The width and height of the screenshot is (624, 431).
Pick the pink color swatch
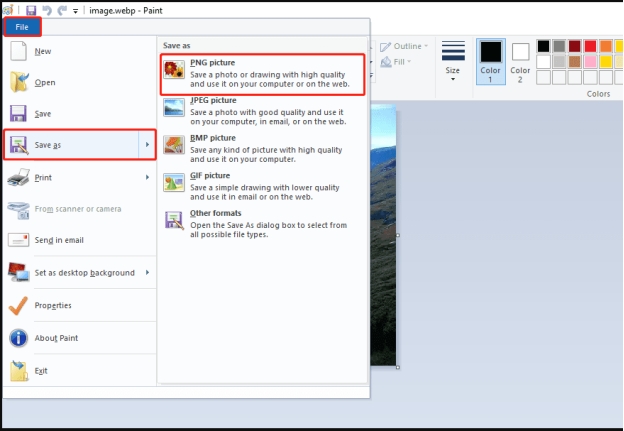click(x=590, y=62)
